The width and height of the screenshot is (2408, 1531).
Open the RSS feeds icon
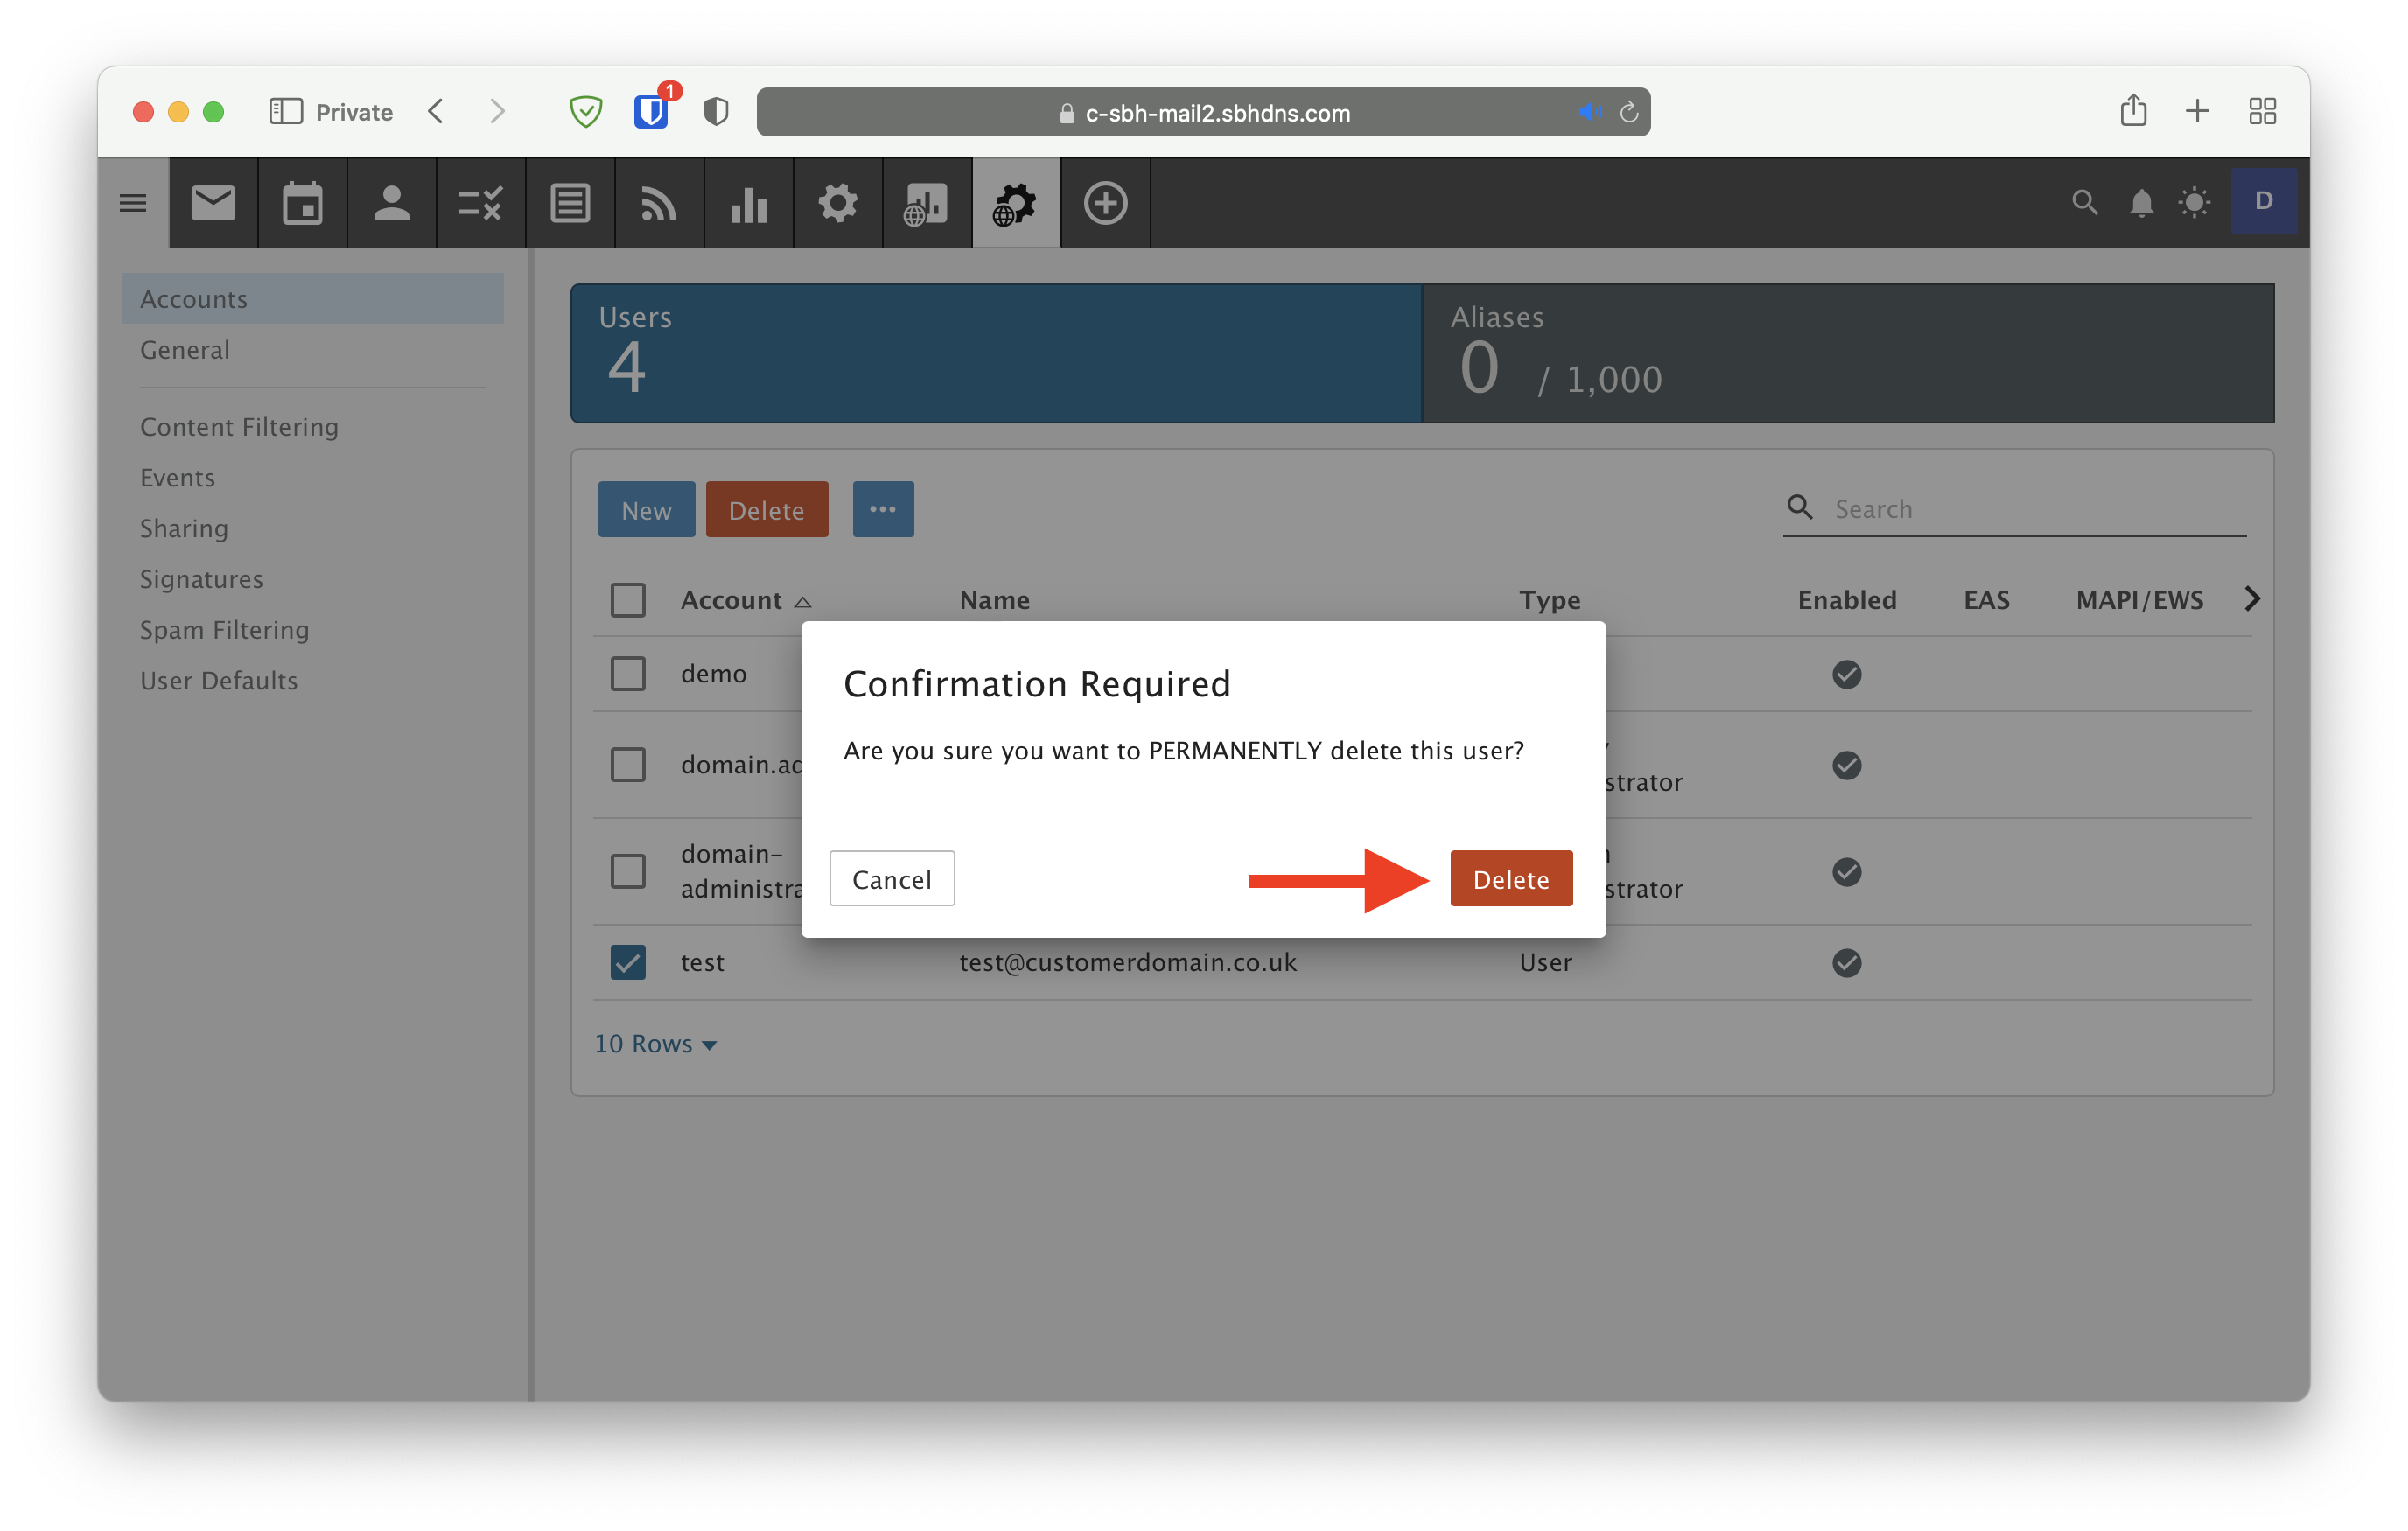point(658,204)
